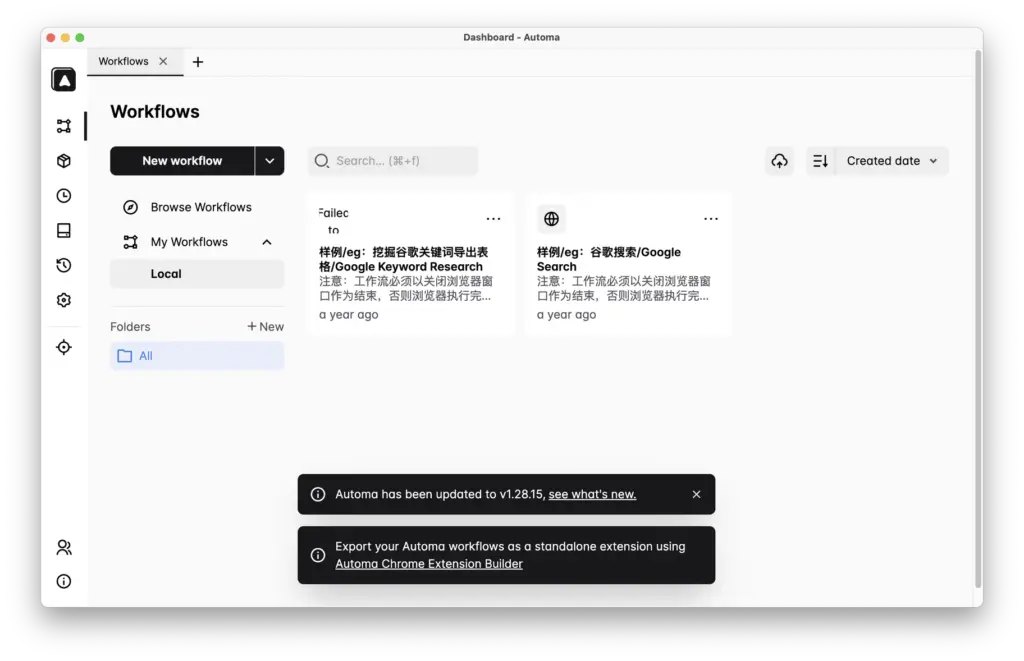Open the New workflow dropdown arrow
This screenshot has width=1024, height=661.
[x=270, y=161]
